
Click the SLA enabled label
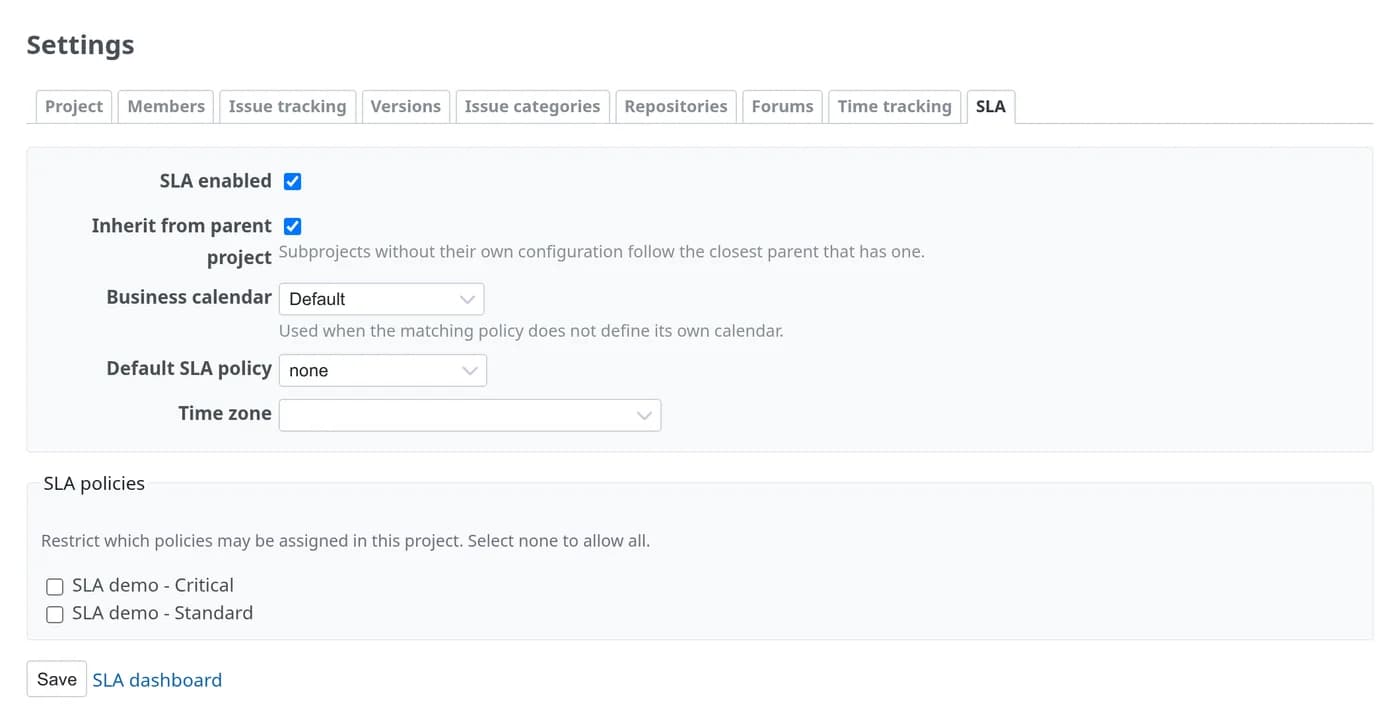click(215, 181)
